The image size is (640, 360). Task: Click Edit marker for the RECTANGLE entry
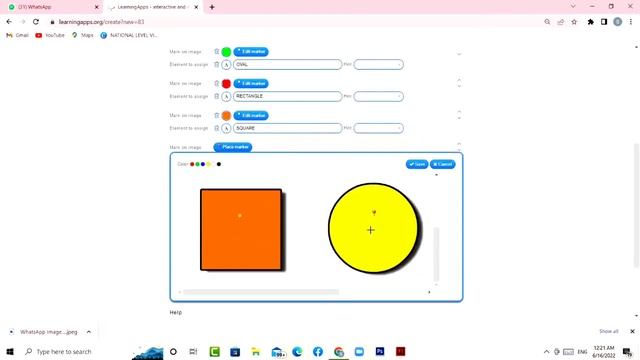click(251, 83)
